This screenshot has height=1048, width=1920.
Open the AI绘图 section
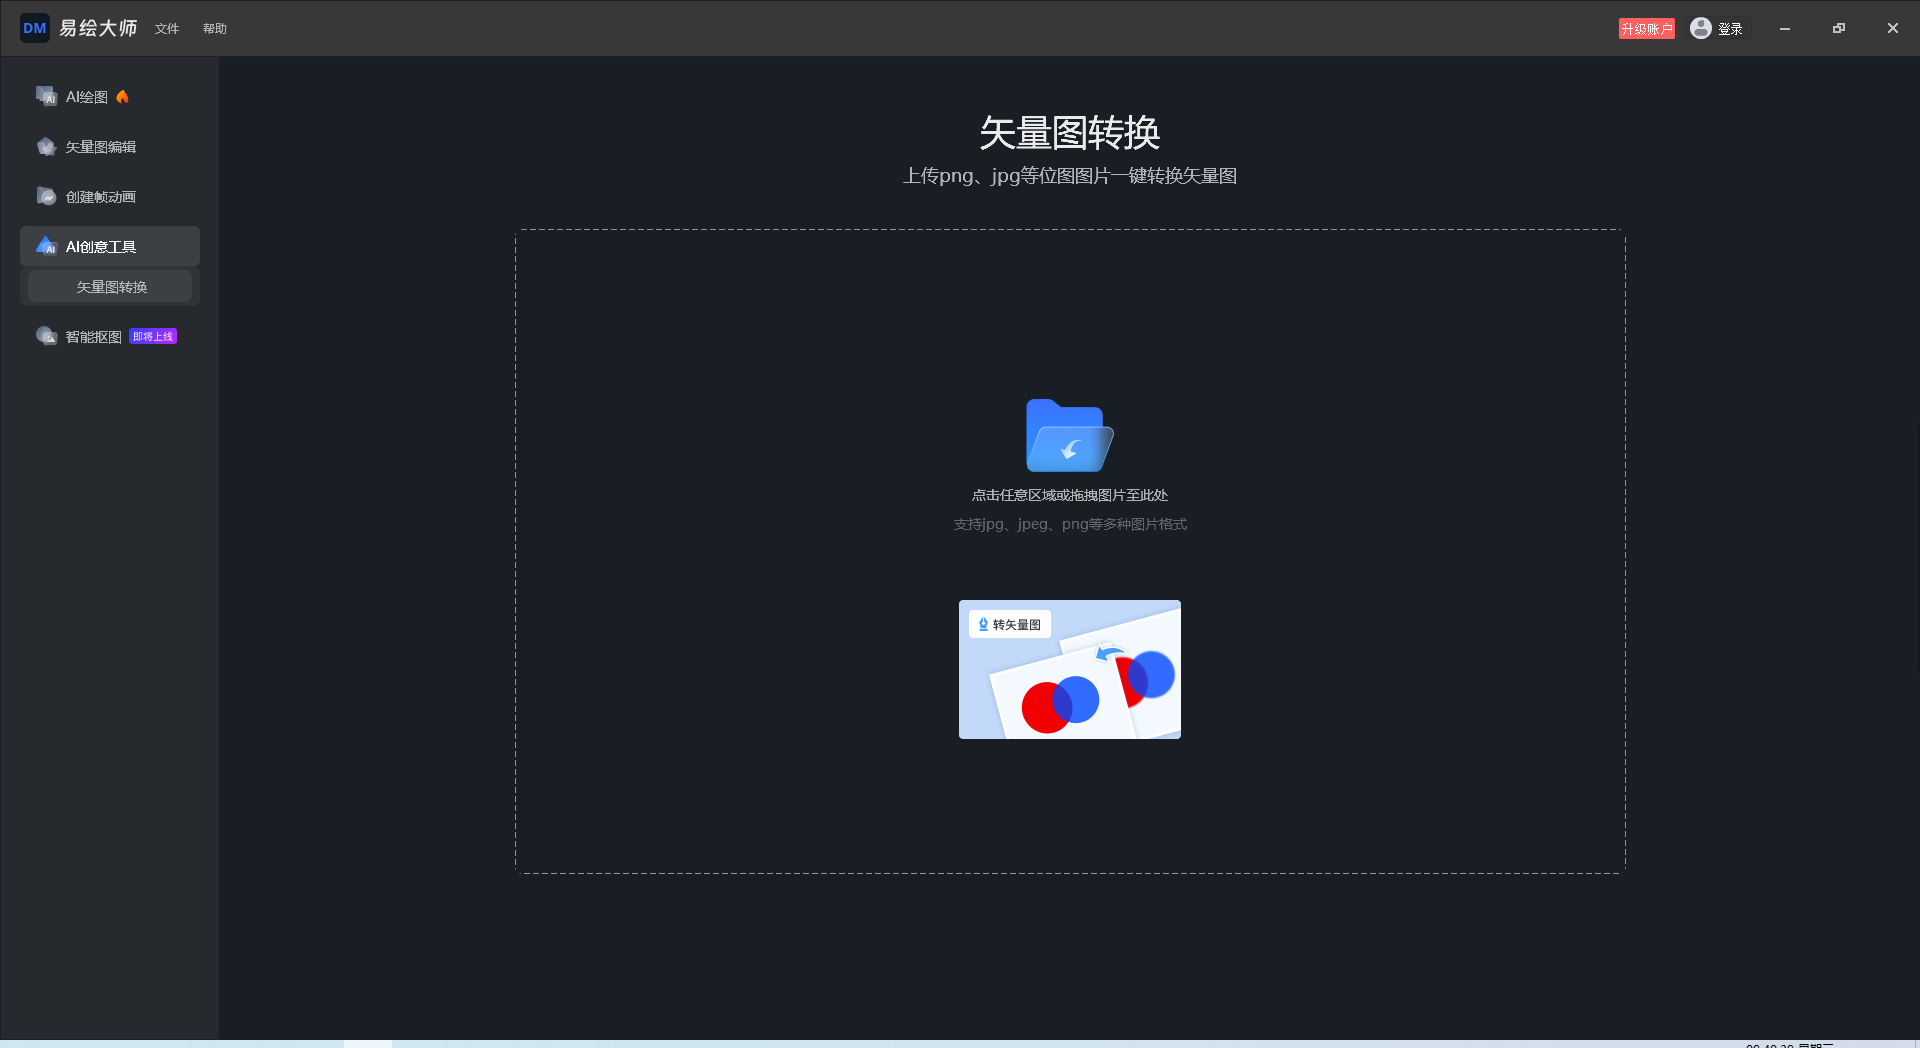tap(110, 97)
